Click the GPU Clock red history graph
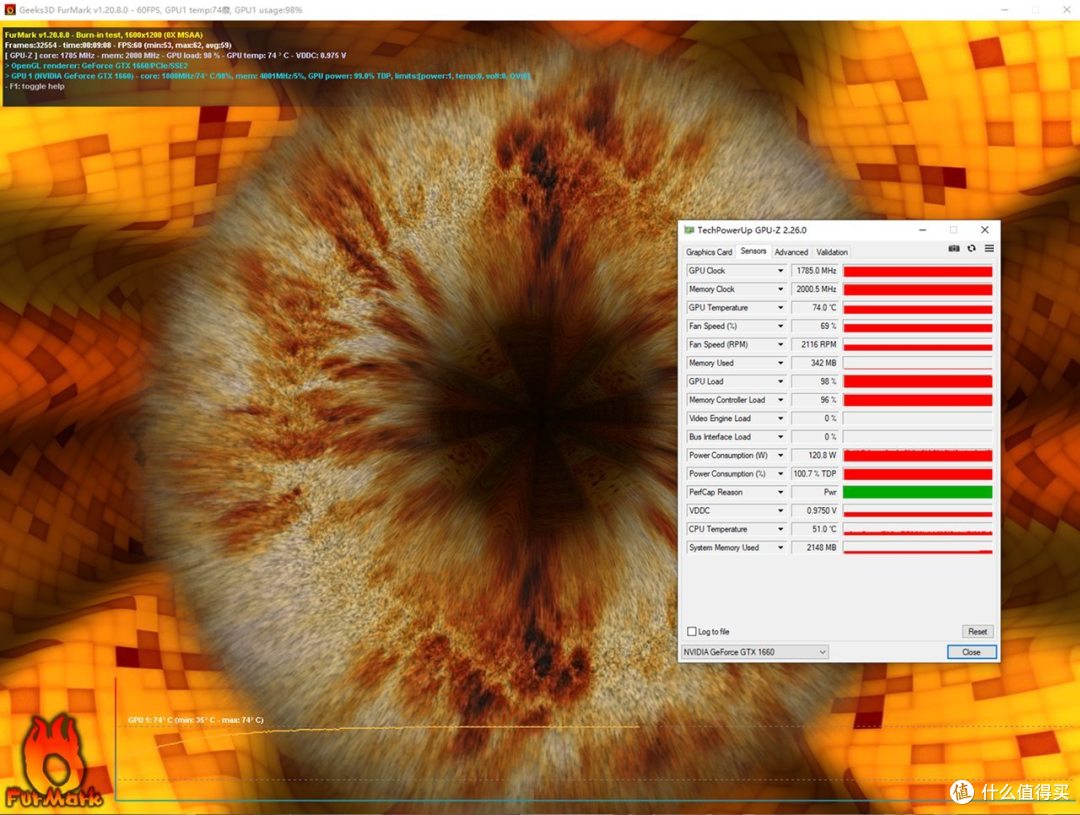The height and width of the screenshot is (815, 1080). pos(917,271)
